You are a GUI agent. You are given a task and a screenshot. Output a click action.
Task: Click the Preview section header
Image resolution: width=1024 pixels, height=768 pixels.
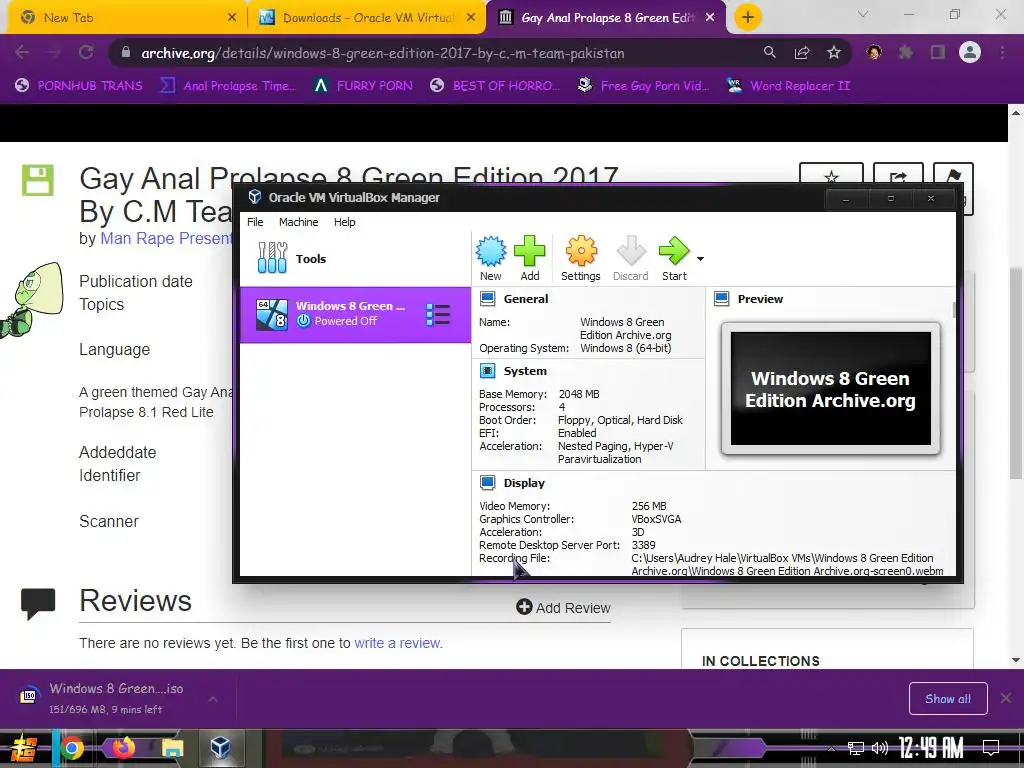[x=760, y=299]
